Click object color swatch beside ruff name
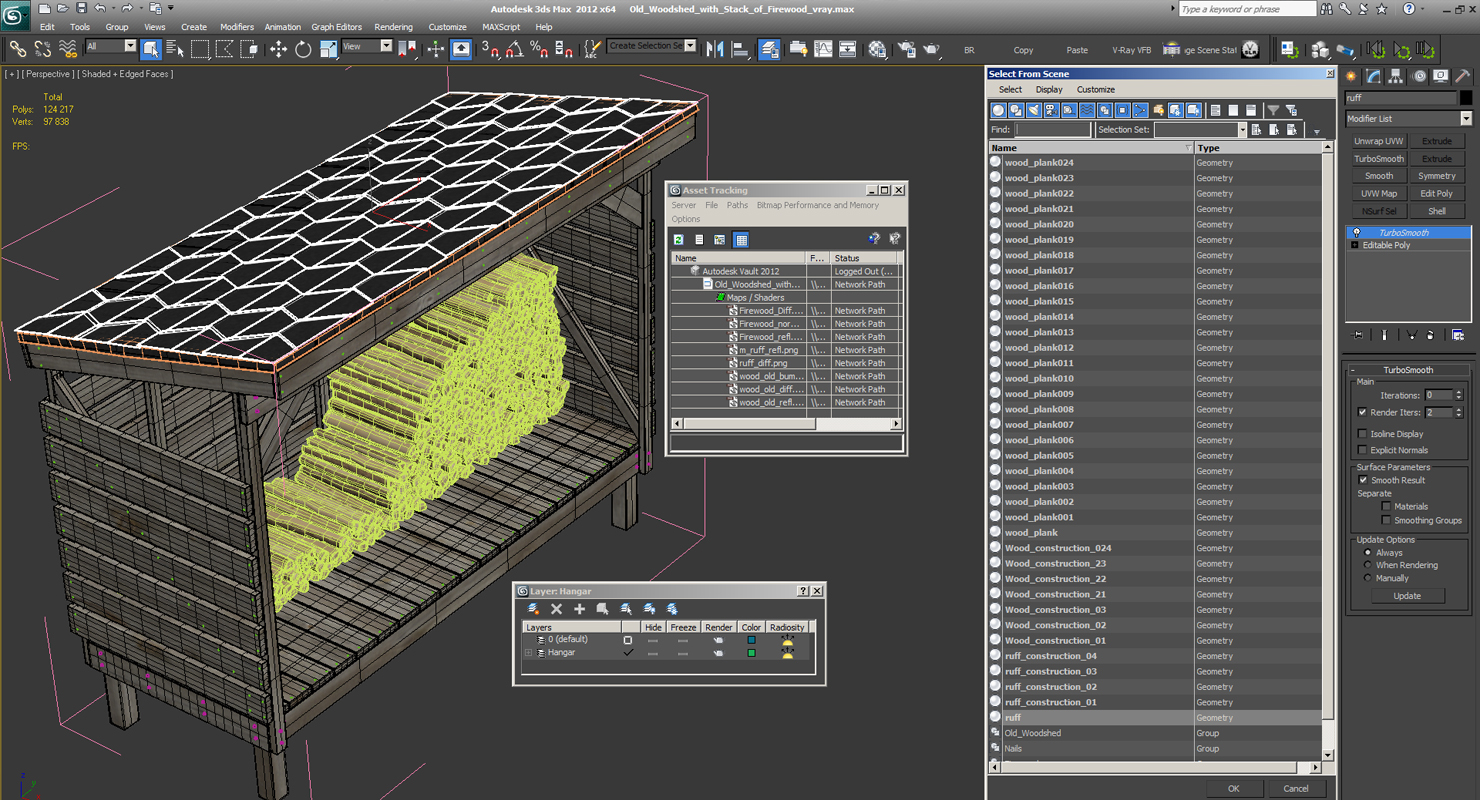The image size is (1480, 800). click(1466, 98)
